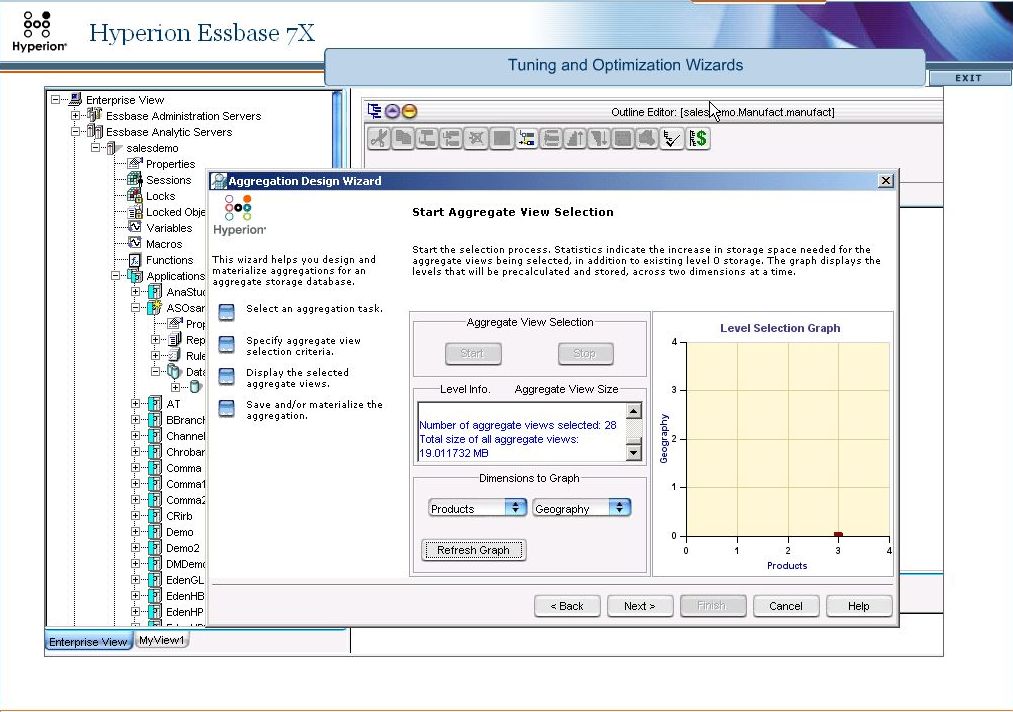
Task: Open Help in the wizard
Action: pyautogui.click(x=859, y=606)
